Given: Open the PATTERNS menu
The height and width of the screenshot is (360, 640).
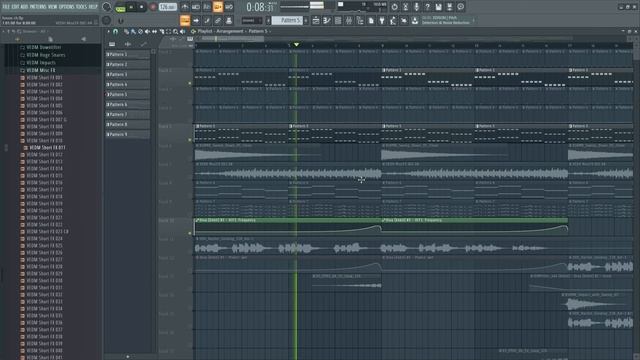Looking at the screenshot, I should click(38, 7).
